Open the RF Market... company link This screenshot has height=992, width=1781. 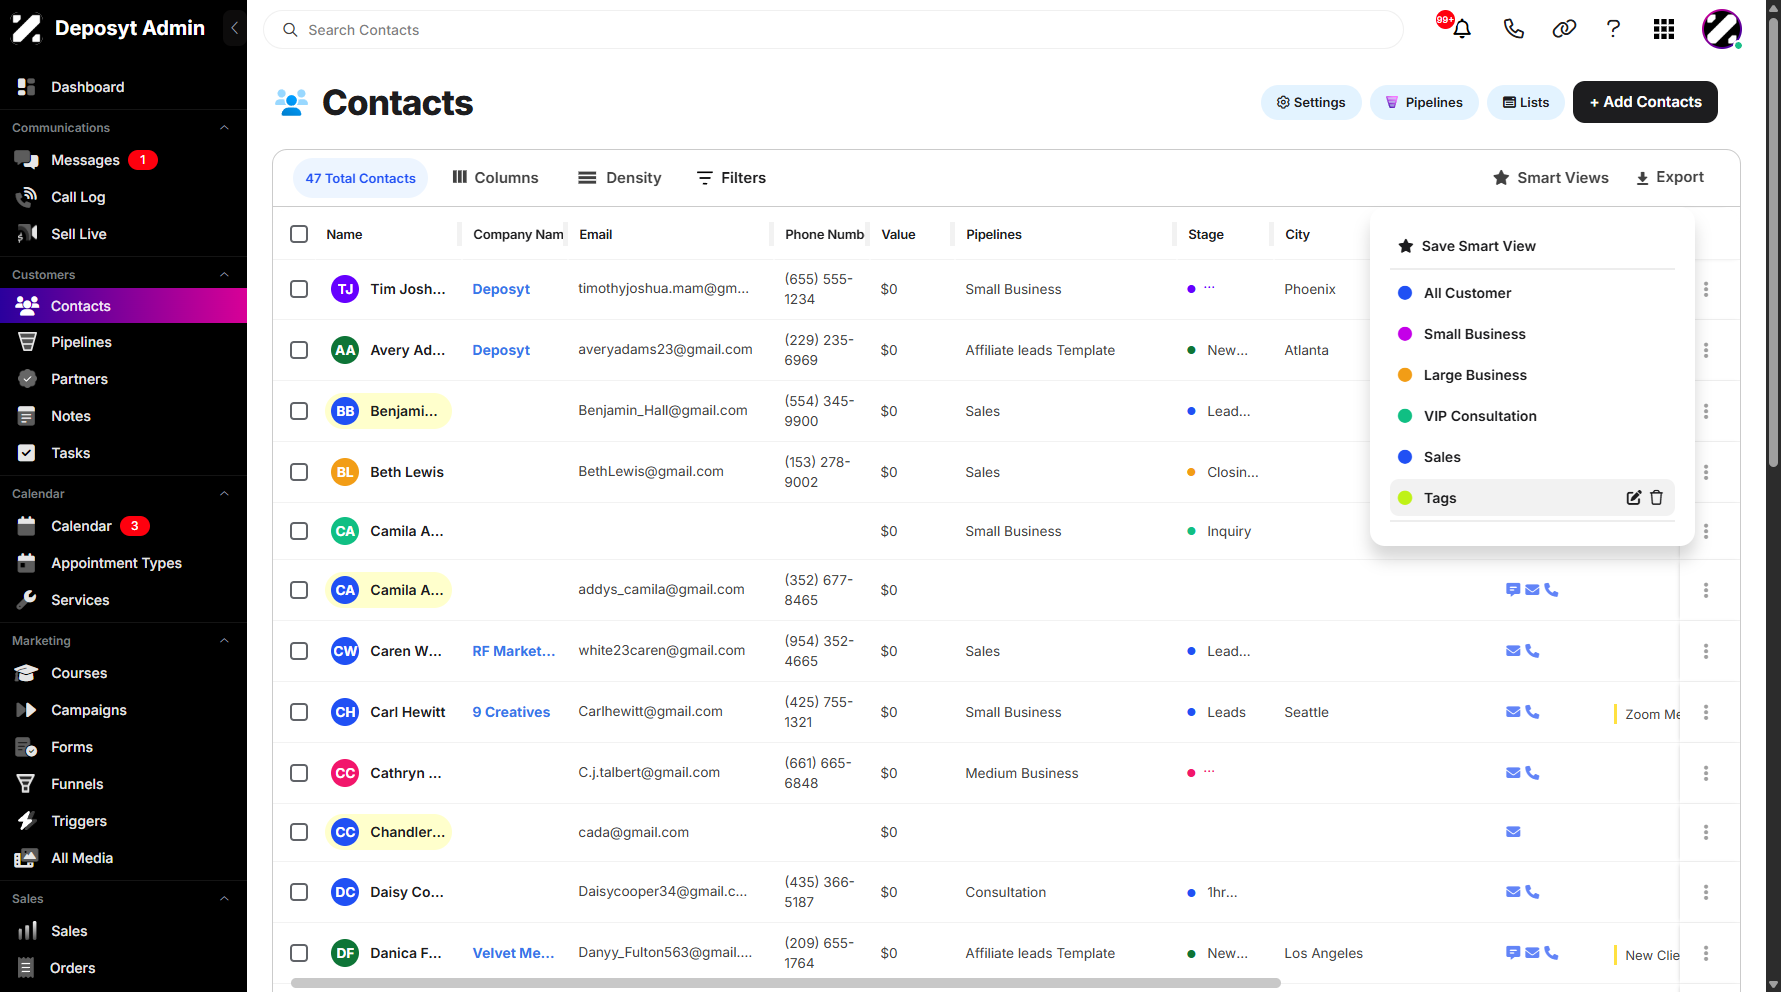click(514, 651)
